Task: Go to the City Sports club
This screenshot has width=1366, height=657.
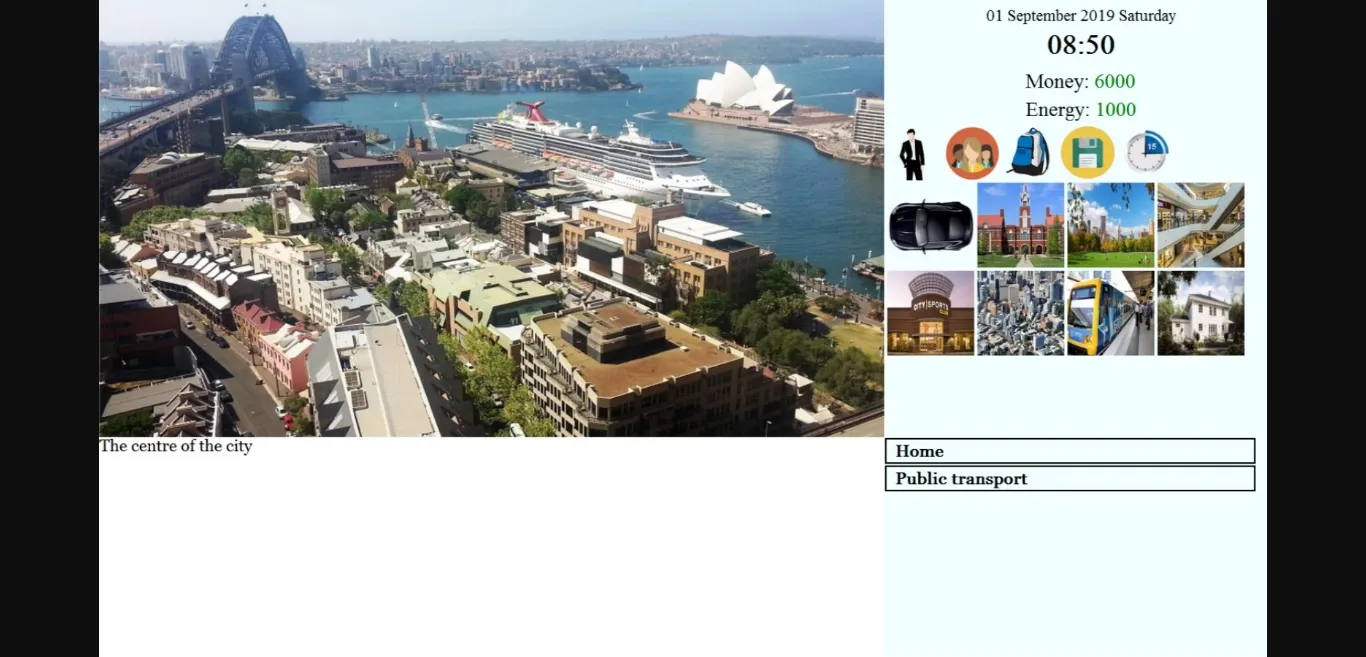Action: (931, 313)
